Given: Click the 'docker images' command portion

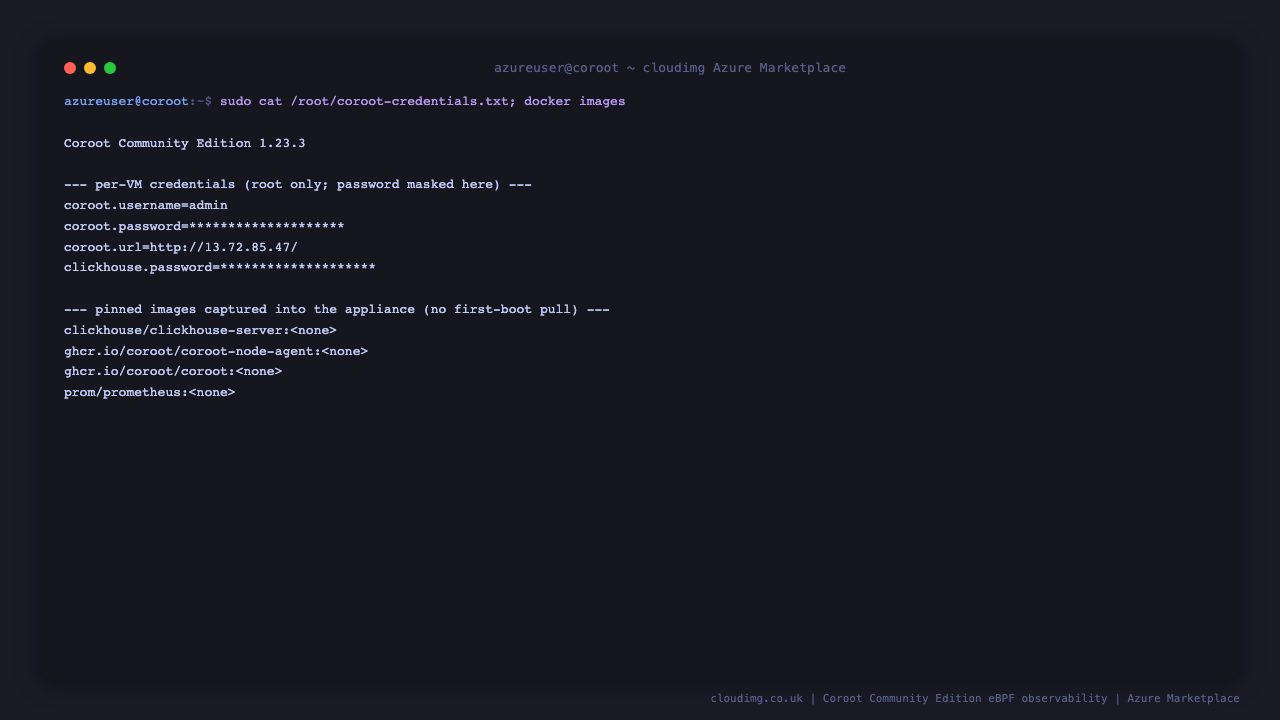Looking at the screenshot, I should [575, 101].
